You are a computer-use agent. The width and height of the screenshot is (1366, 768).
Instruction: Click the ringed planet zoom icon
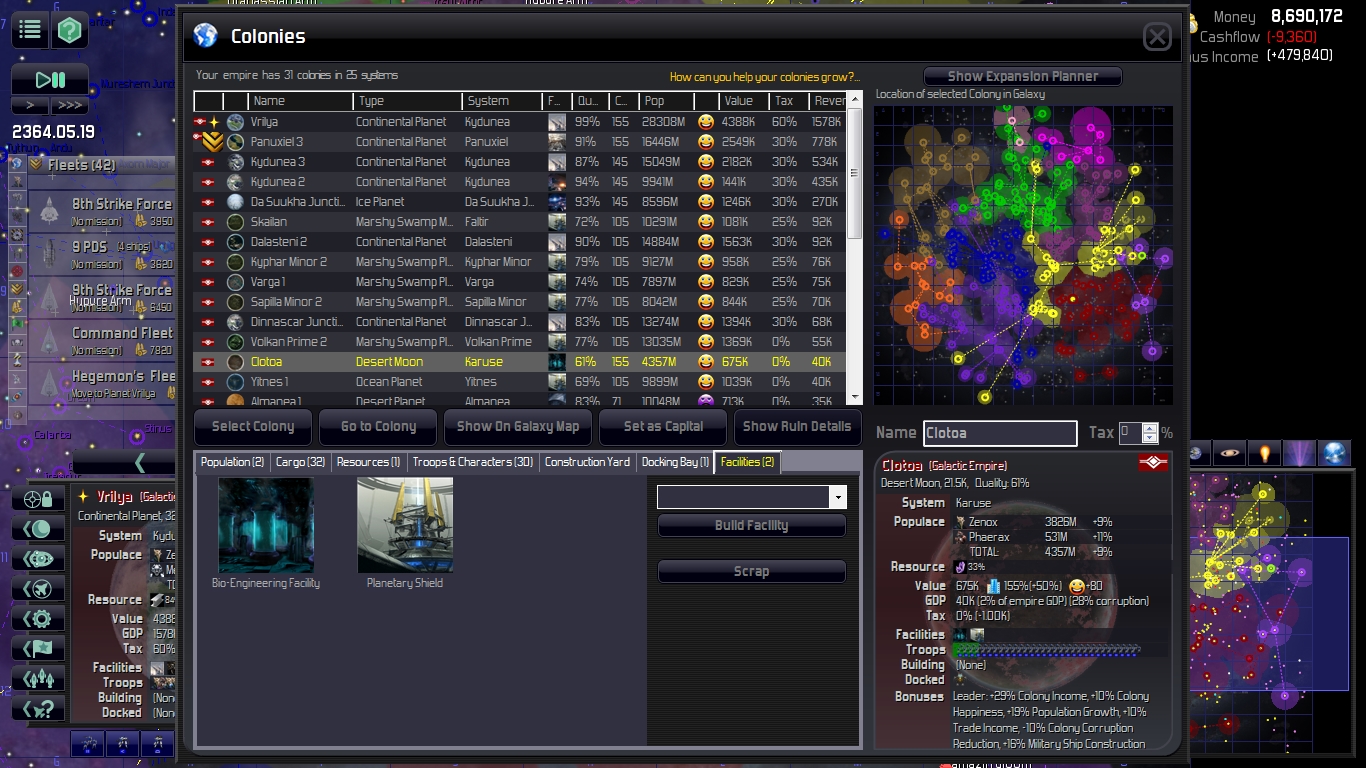(x=1230, y=453)
